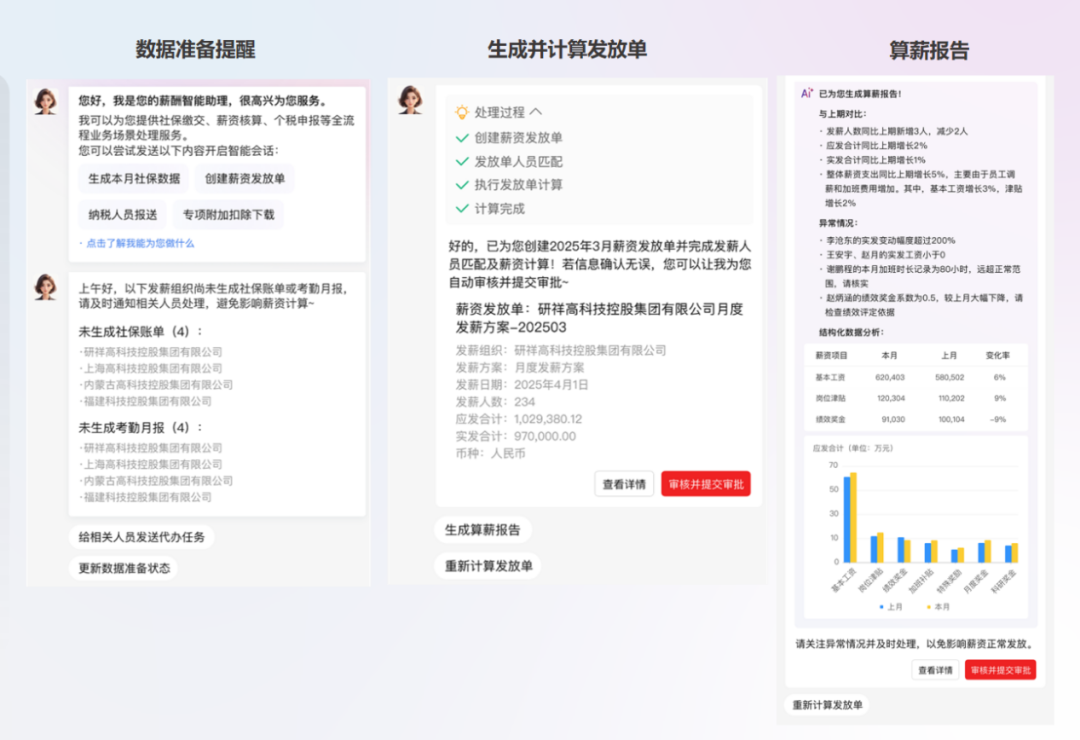The width and height of the screenshot is (1080, 740).
Task: Click the assistant avatar beside the greeting message
Action: (45, 101)
